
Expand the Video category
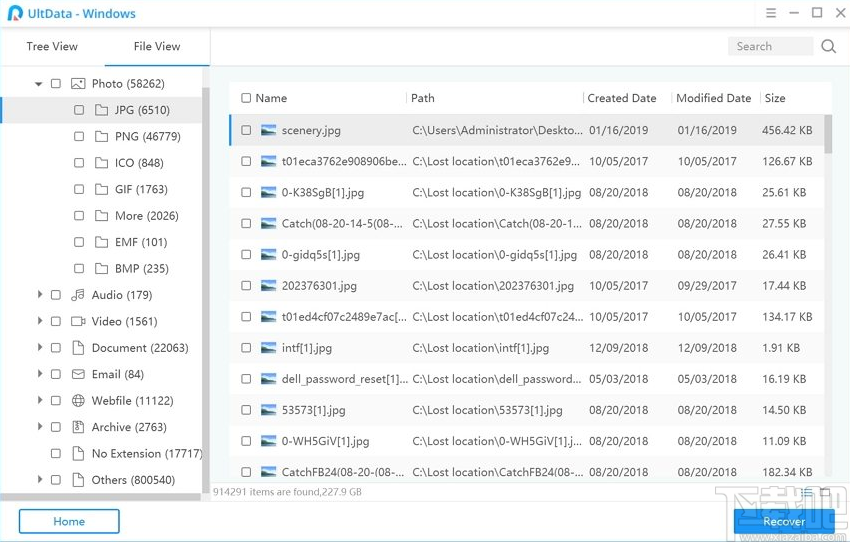[39, 321]
